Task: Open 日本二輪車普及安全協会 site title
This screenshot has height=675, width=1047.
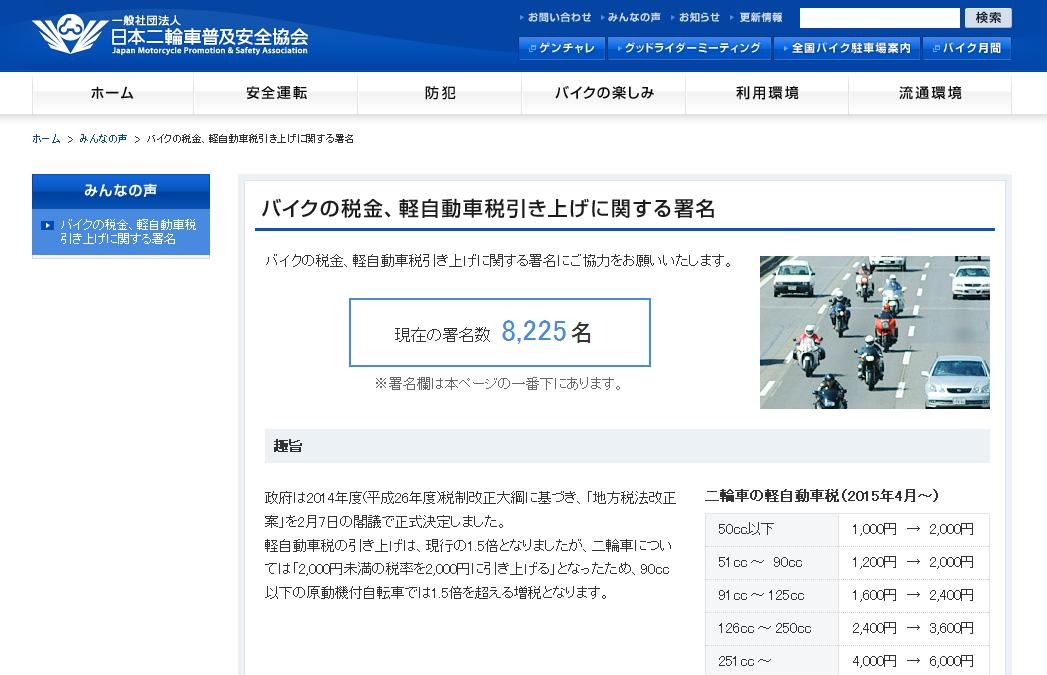Action: tap(210, 37)
